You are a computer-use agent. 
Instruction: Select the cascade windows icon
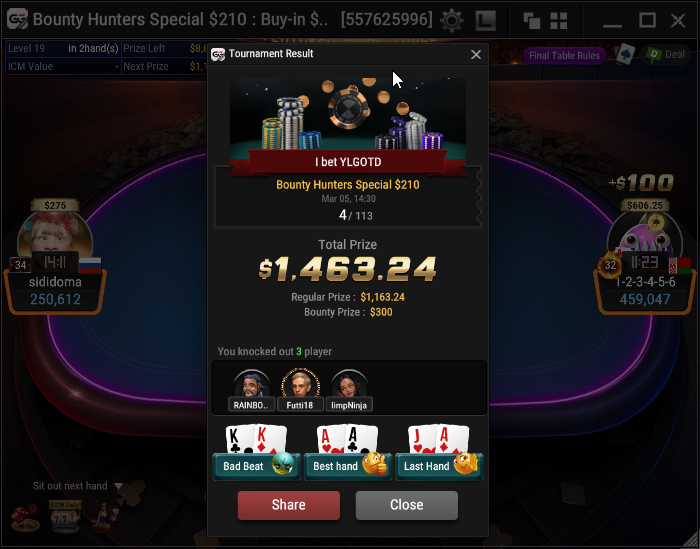pos(532,21)
